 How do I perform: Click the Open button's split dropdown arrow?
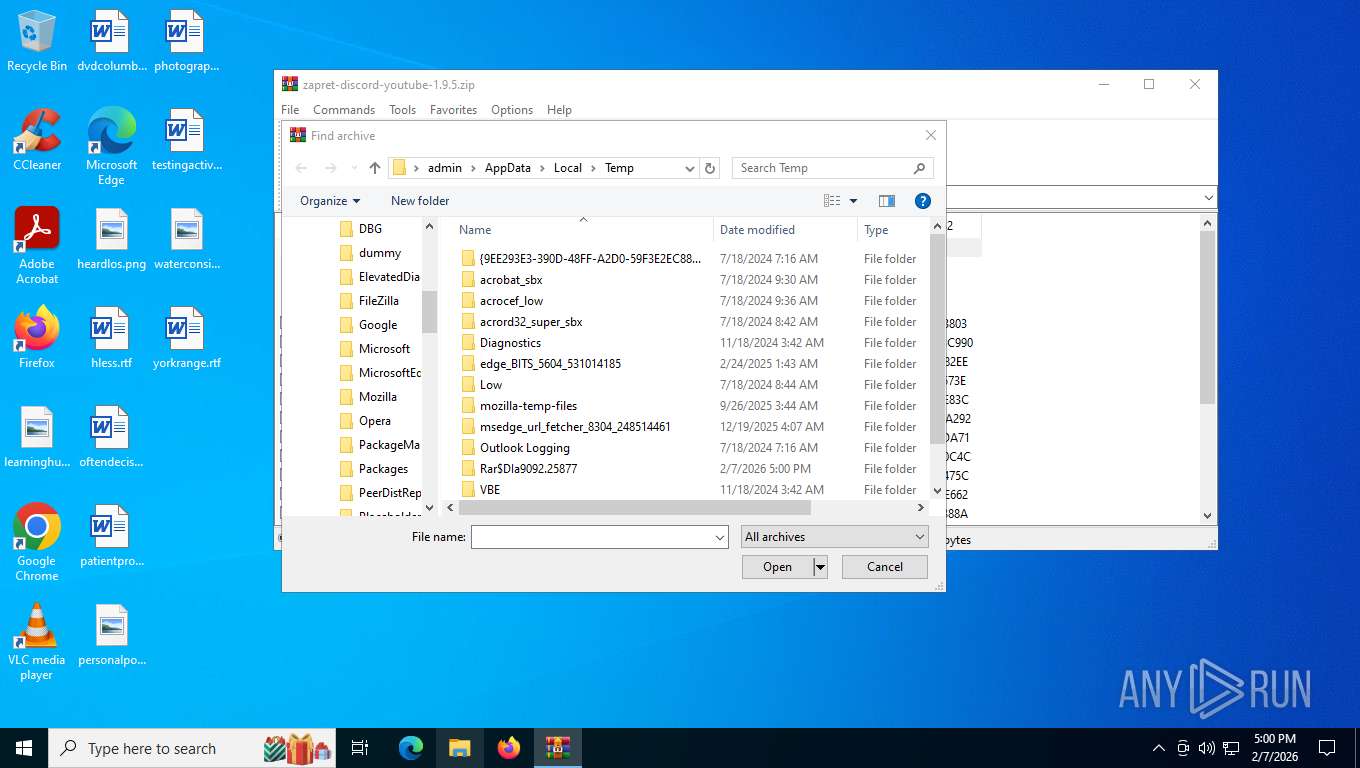coord(821,567)
